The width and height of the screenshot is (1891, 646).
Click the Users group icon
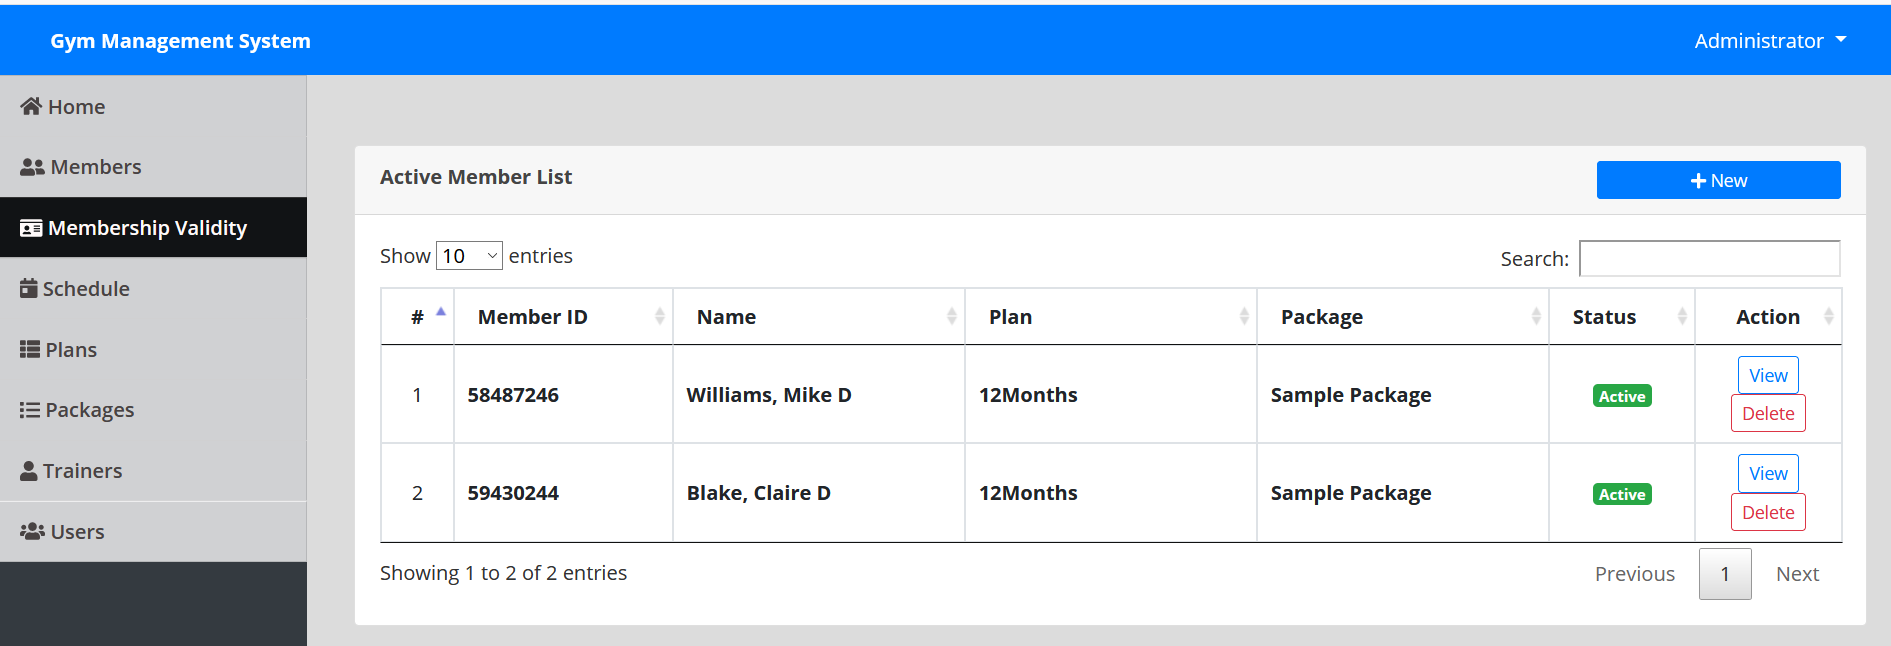(31, 531)
